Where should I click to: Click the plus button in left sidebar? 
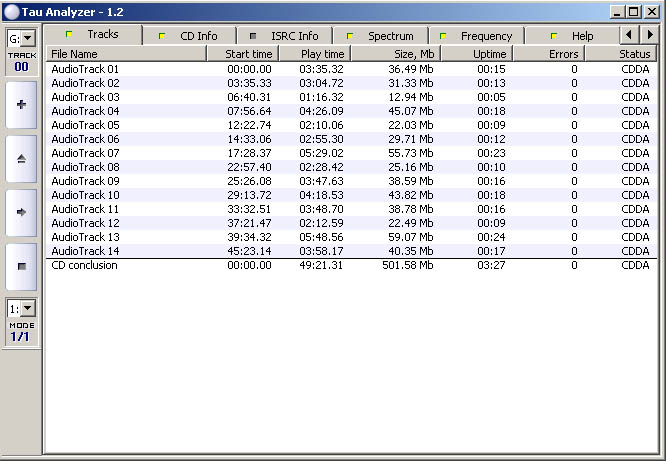click(21, 103)
